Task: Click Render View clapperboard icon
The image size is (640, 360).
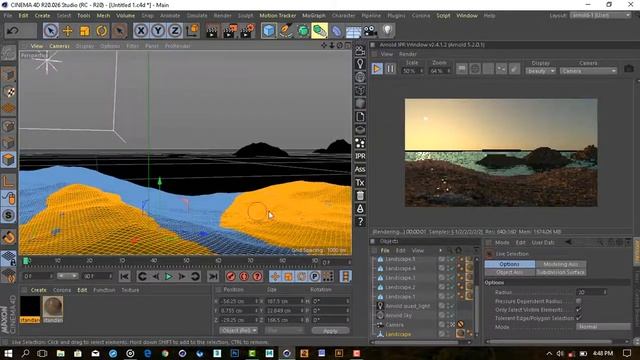Action: point(212,31)
